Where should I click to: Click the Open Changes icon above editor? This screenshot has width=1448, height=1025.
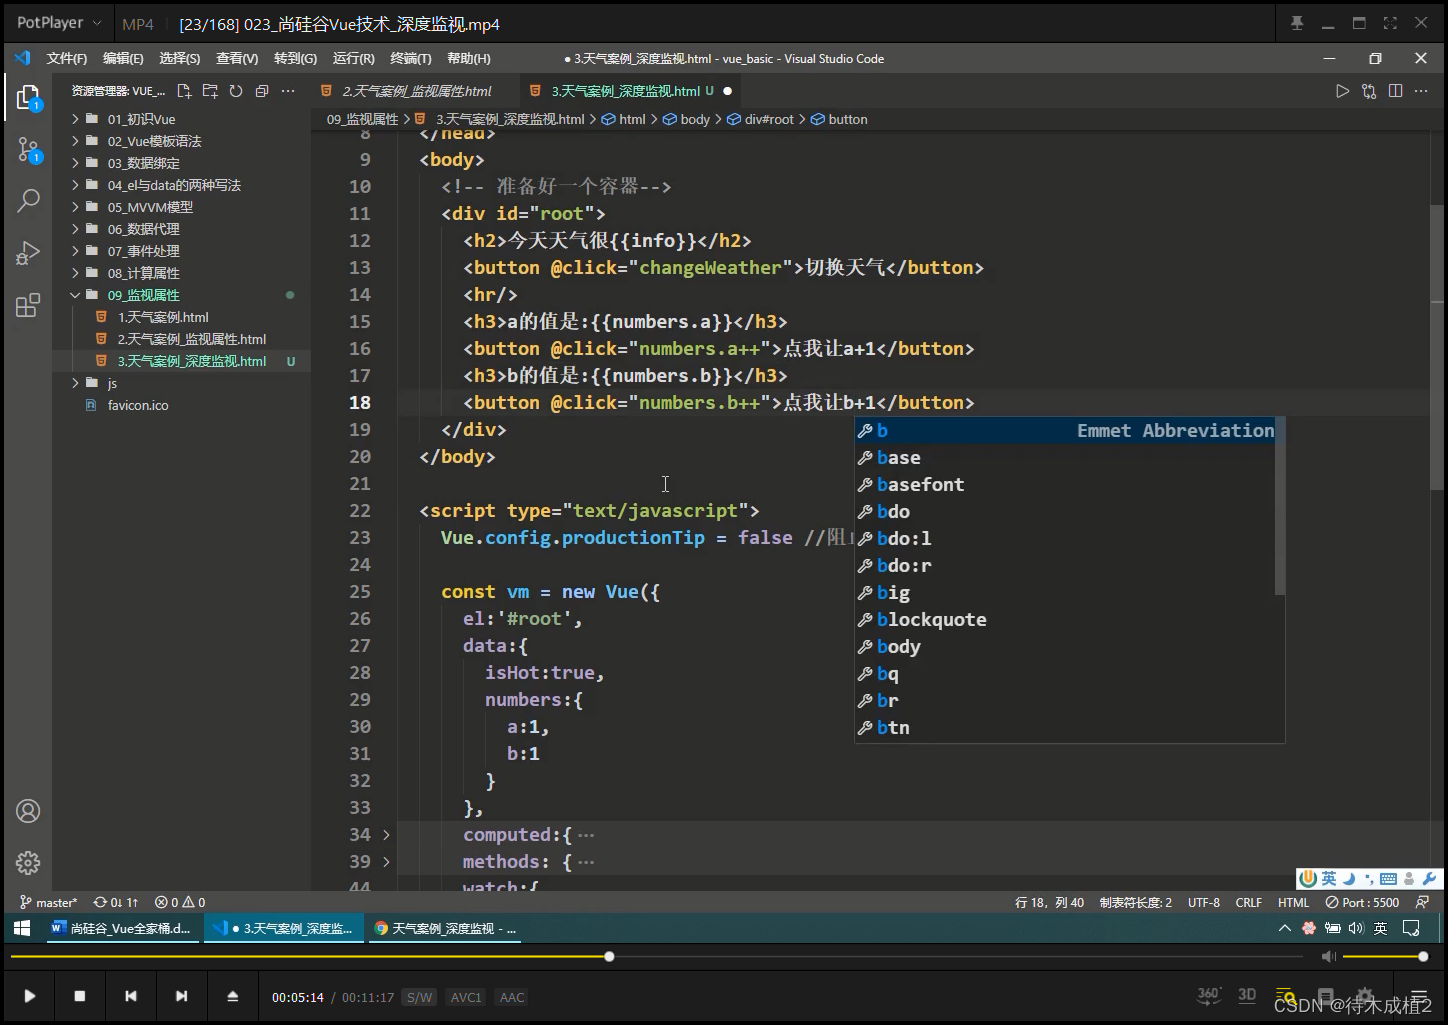coord(1369,91)
